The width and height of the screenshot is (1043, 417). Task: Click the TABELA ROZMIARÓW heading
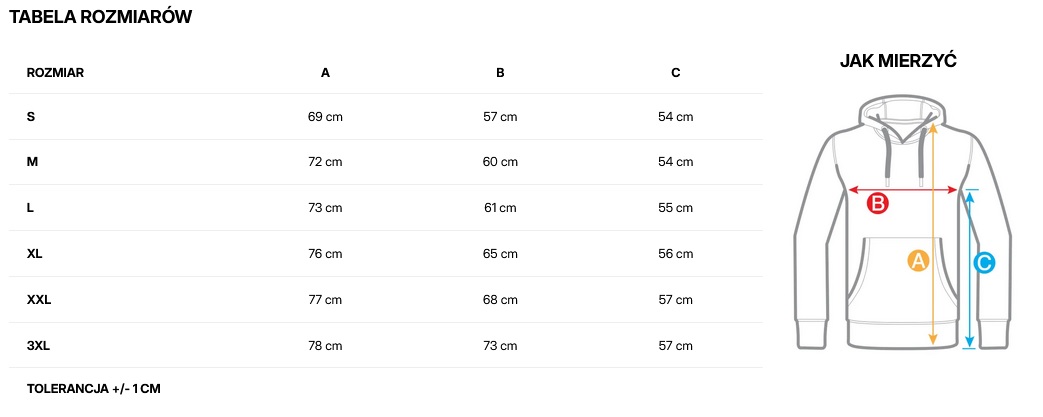click(100, 17)
